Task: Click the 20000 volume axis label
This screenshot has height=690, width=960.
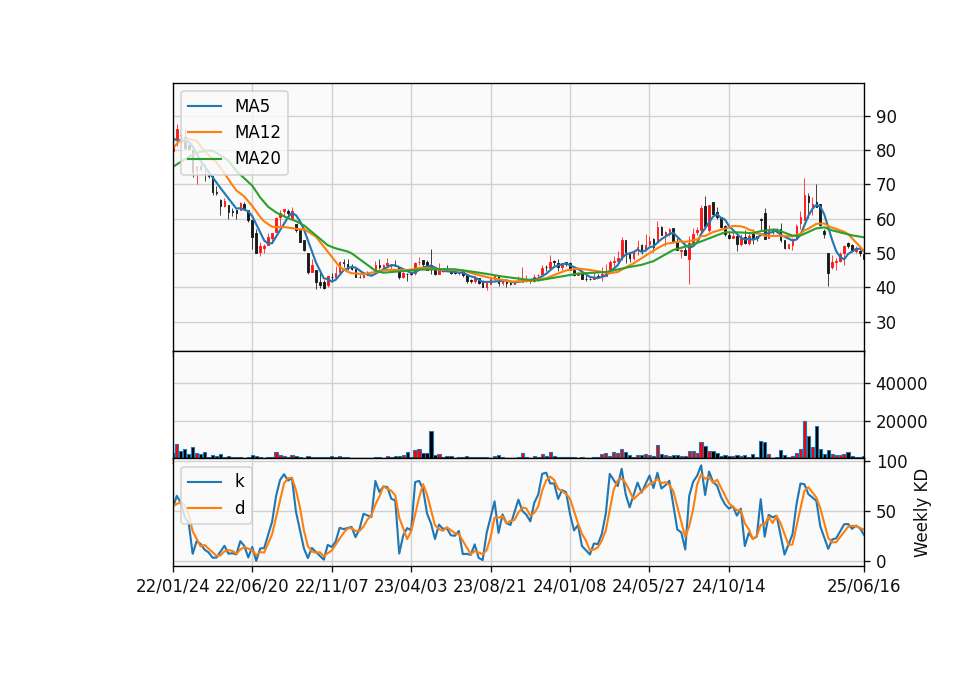Action: coord(901,422)
